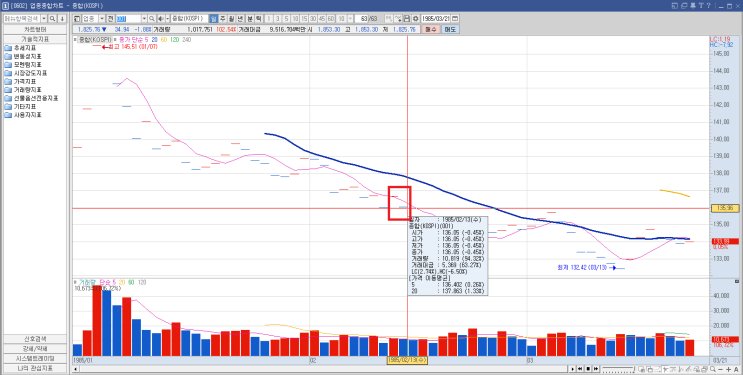Screen dimensions: 743x375
Task: Open chart settings gear icon
Action: point(416,19)
